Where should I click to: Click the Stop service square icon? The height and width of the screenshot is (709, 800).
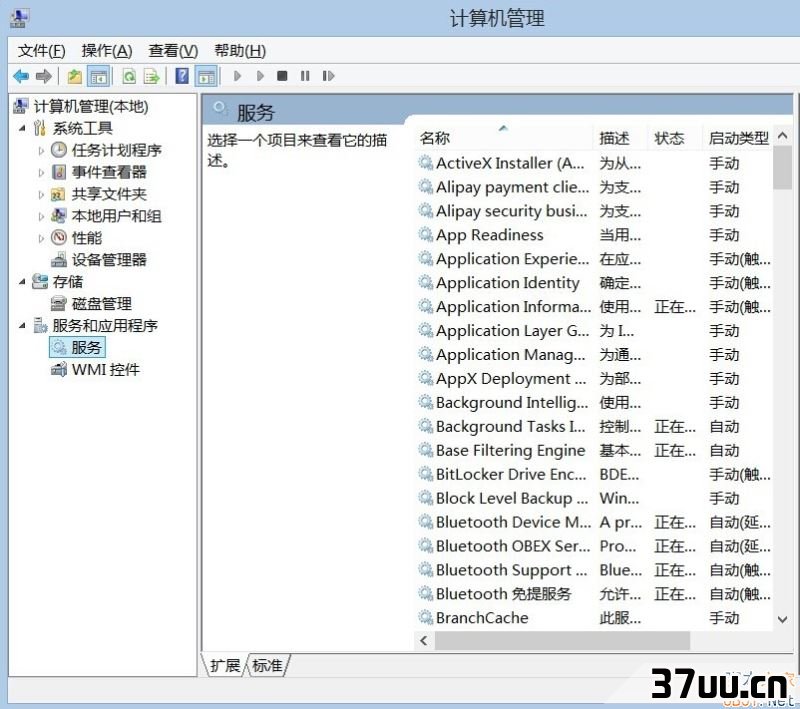282,77
